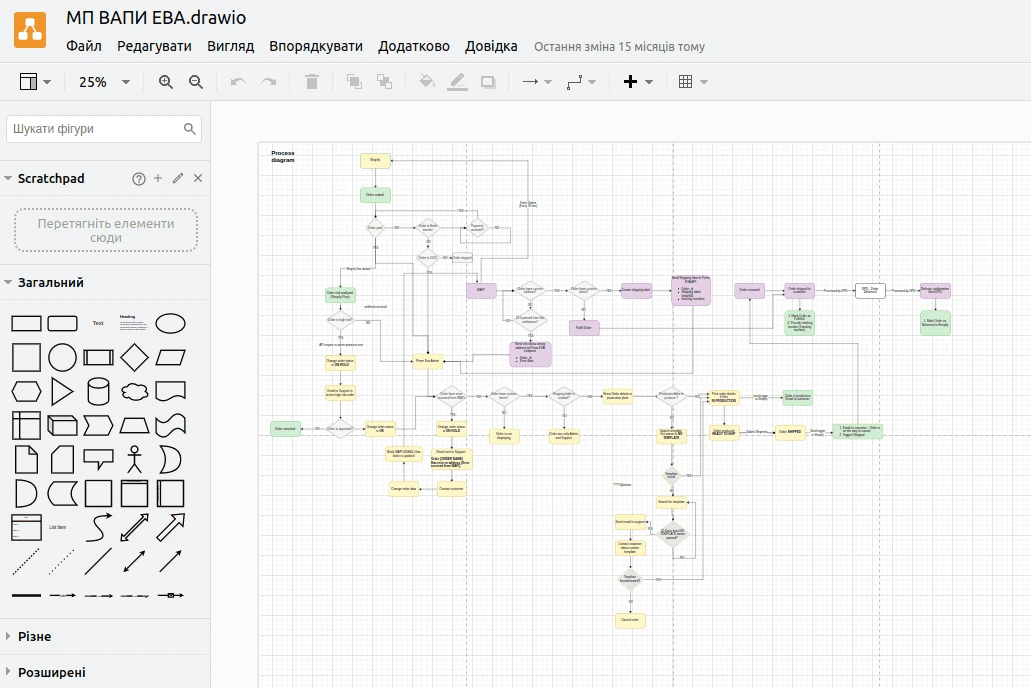Click the undo arrow icon
The width and height of the screenshot is (1031, 688).
tap(237, 82)
